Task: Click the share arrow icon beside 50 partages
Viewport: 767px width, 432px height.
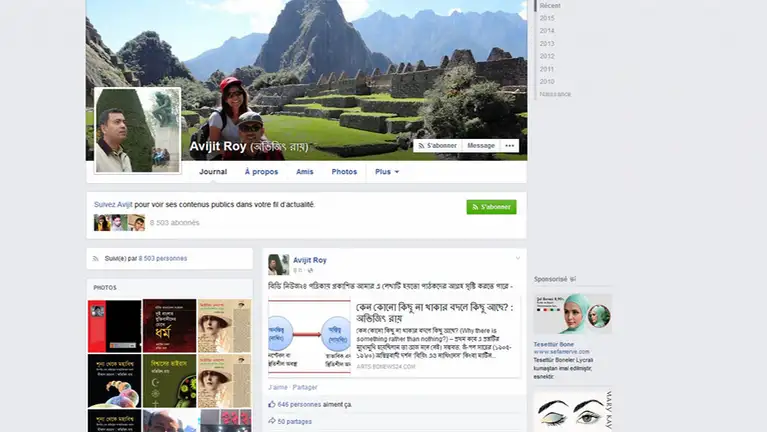Action: (x=272, y=423)
